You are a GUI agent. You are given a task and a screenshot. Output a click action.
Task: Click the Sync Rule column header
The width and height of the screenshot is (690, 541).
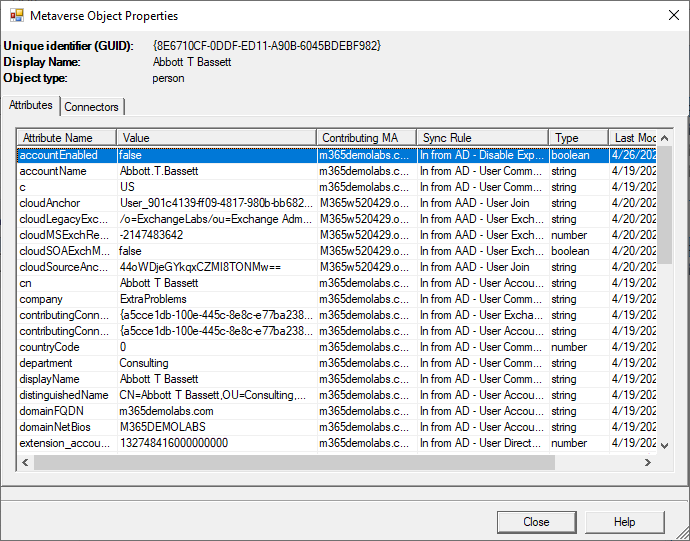(482, 137)
